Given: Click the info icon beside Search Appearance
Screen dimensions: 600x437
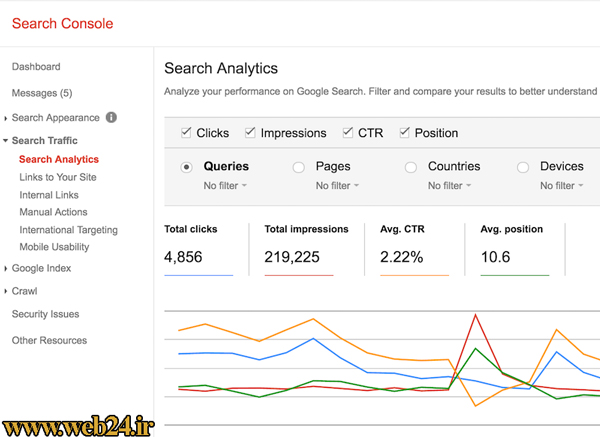Looking at the screenshot, I should point(111,117).
